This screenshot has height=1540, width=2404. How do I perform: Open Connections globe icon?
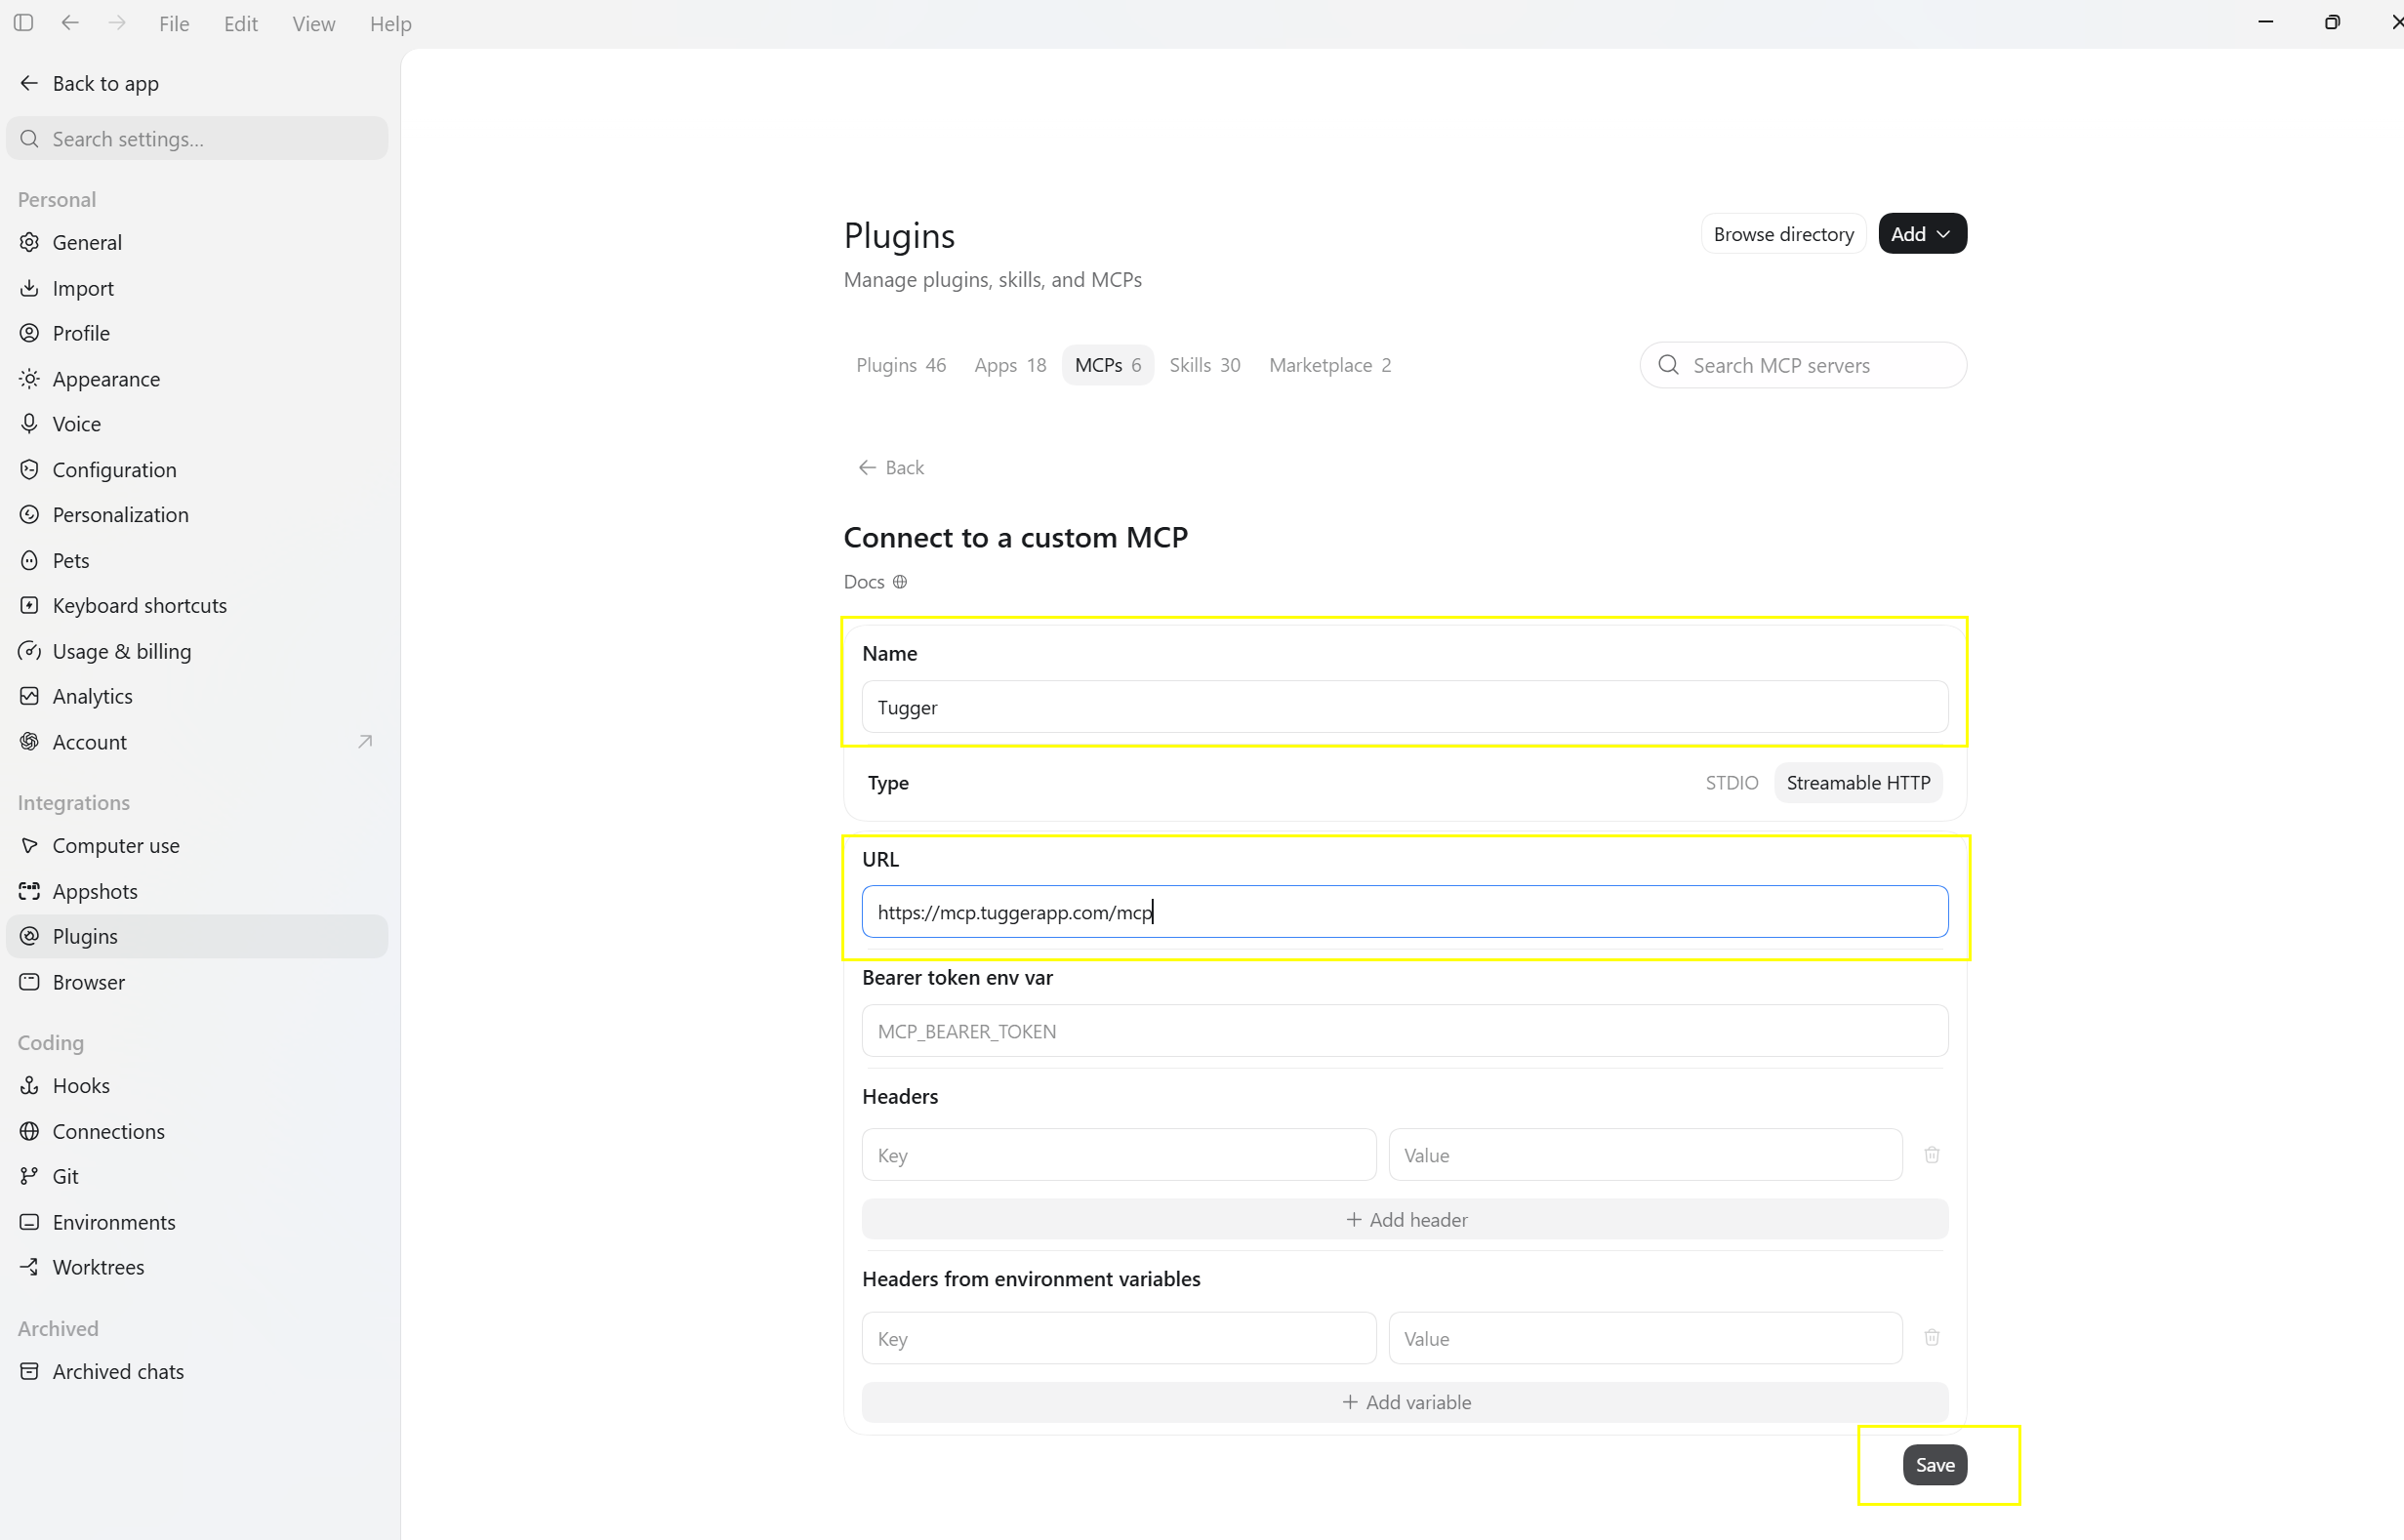click(30, 1132)
